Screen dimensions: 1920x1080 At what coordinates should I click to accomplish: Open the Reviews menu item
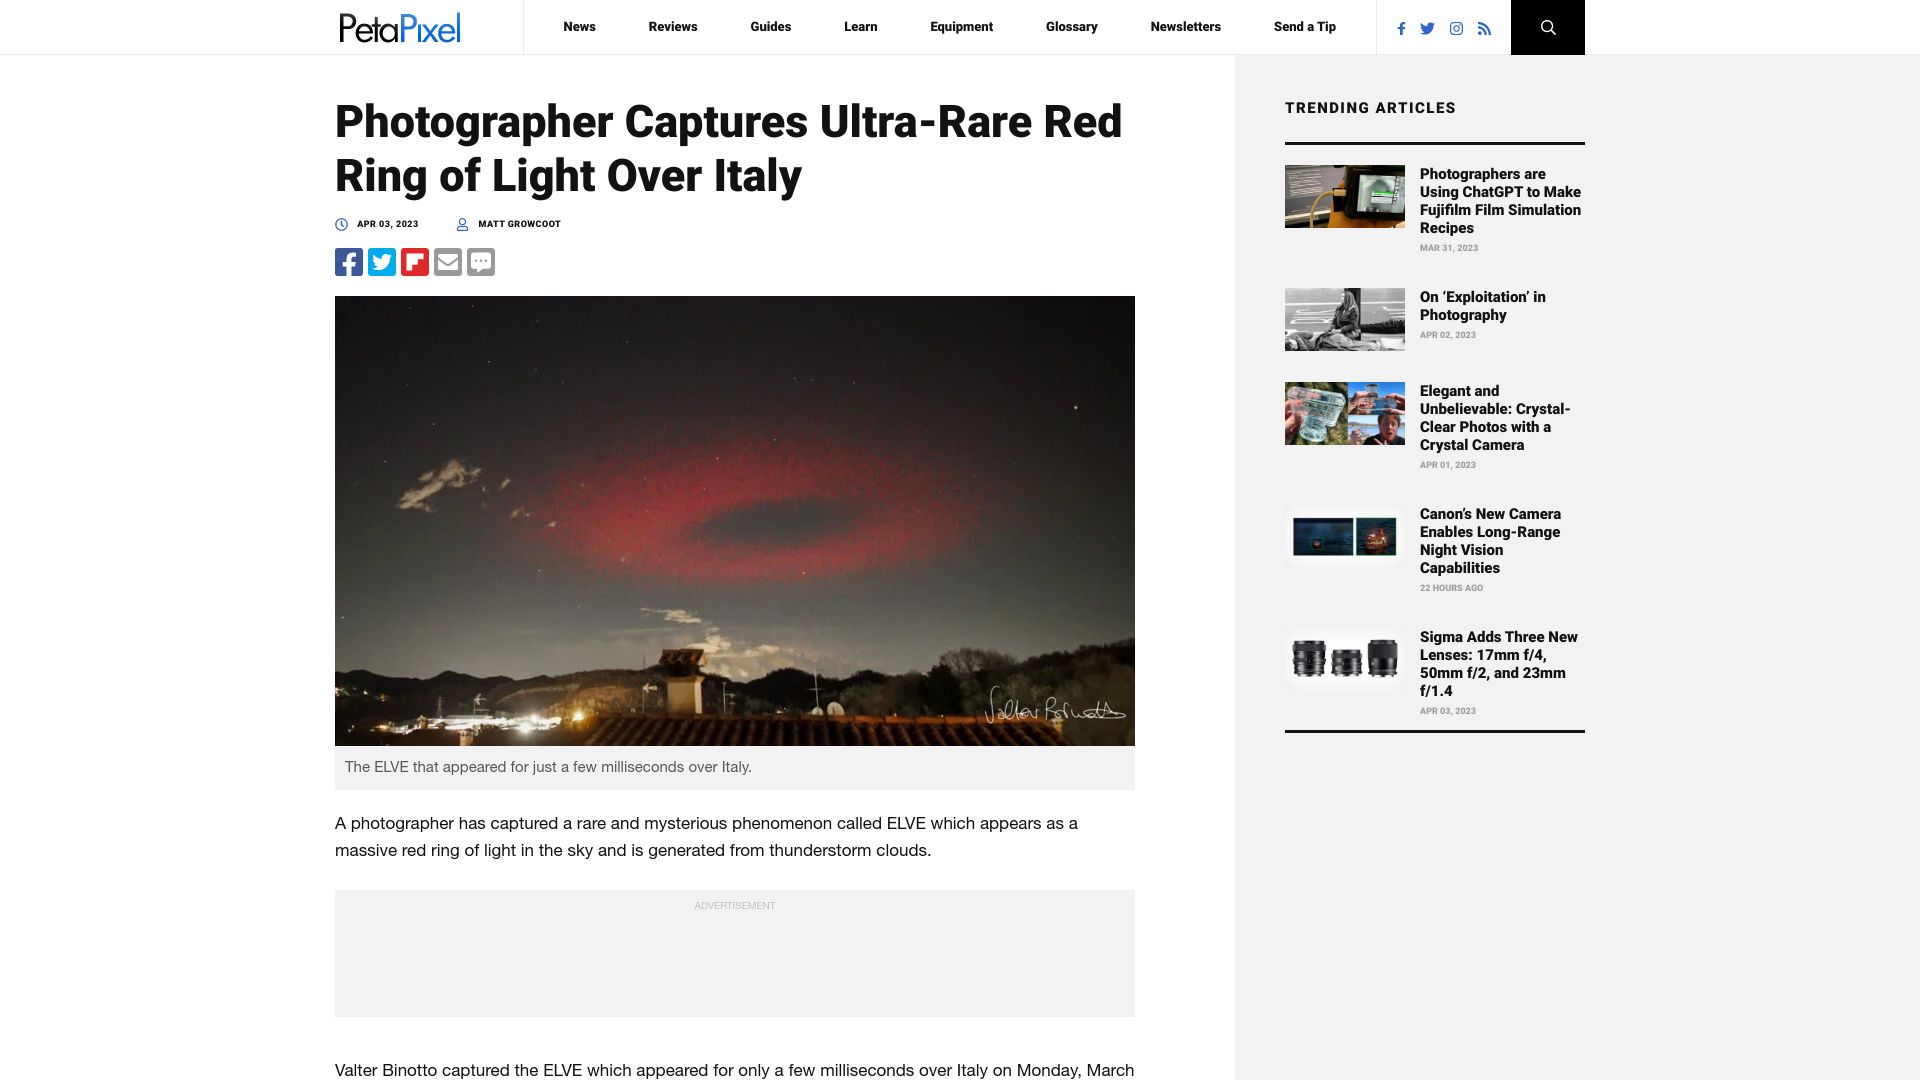click(673, 27)
